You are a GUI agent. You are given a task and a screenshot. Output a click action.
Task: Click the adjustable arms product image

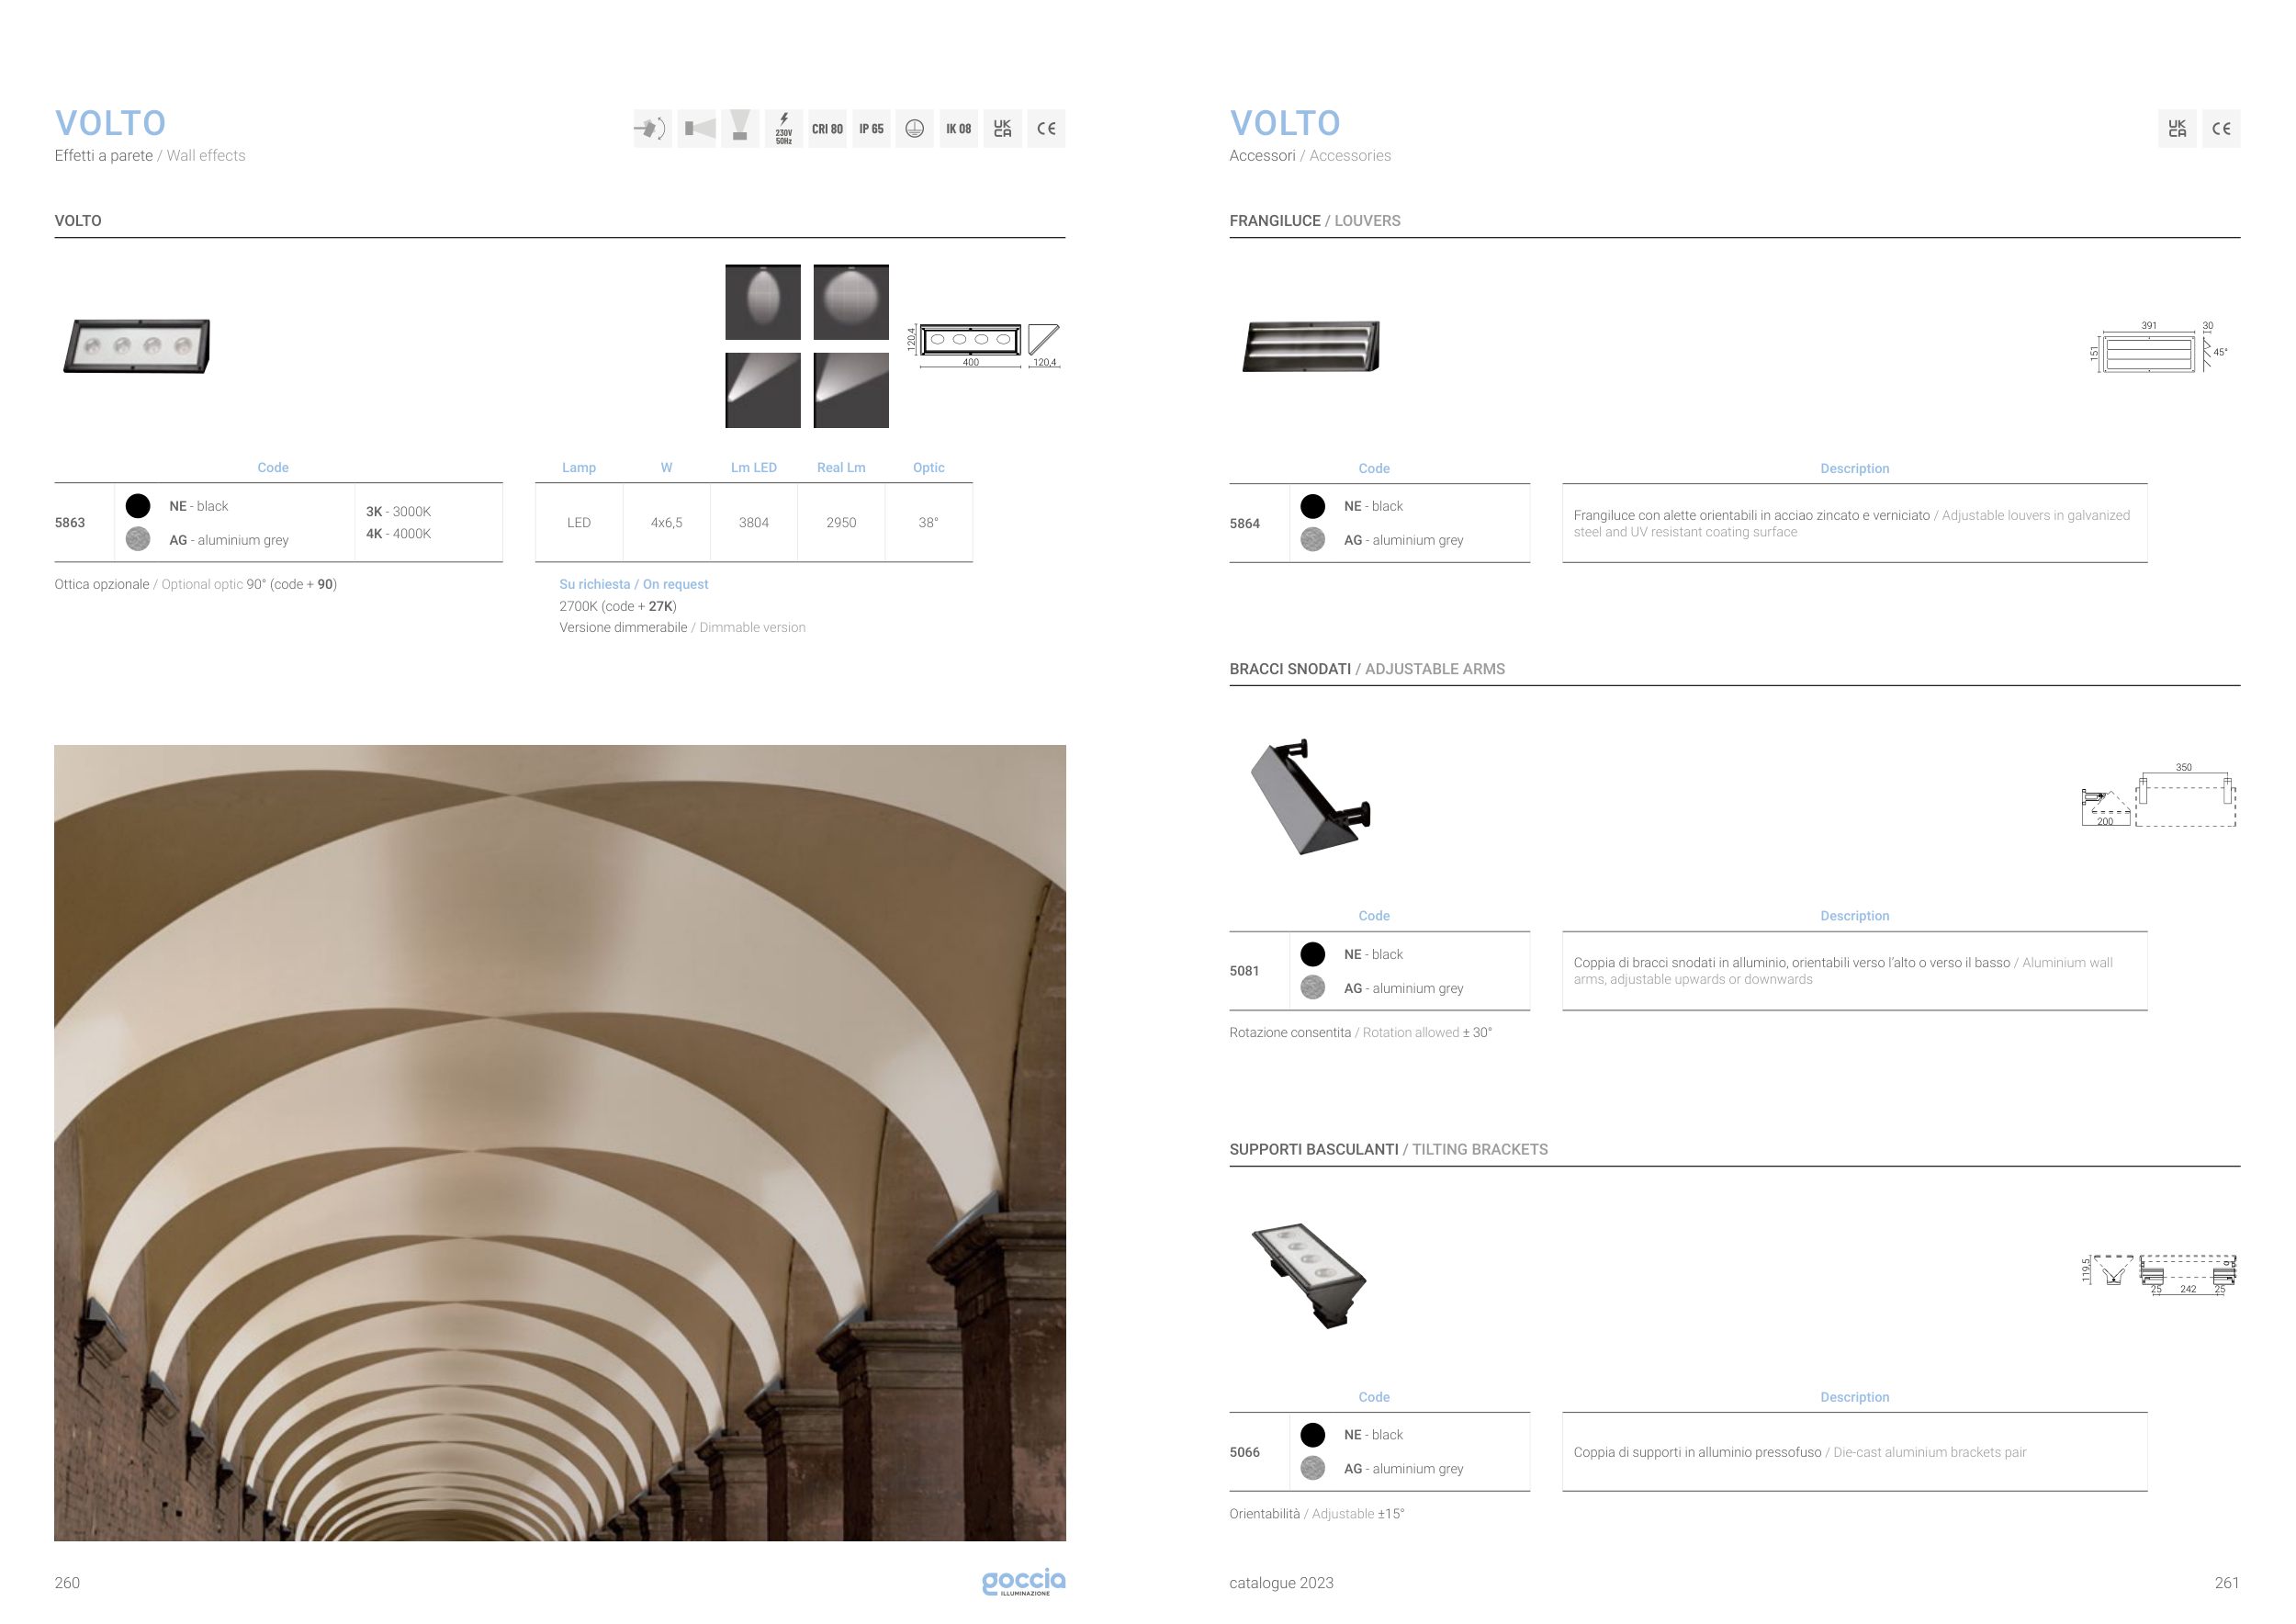pyautogui.click(x=1310, y=797)
